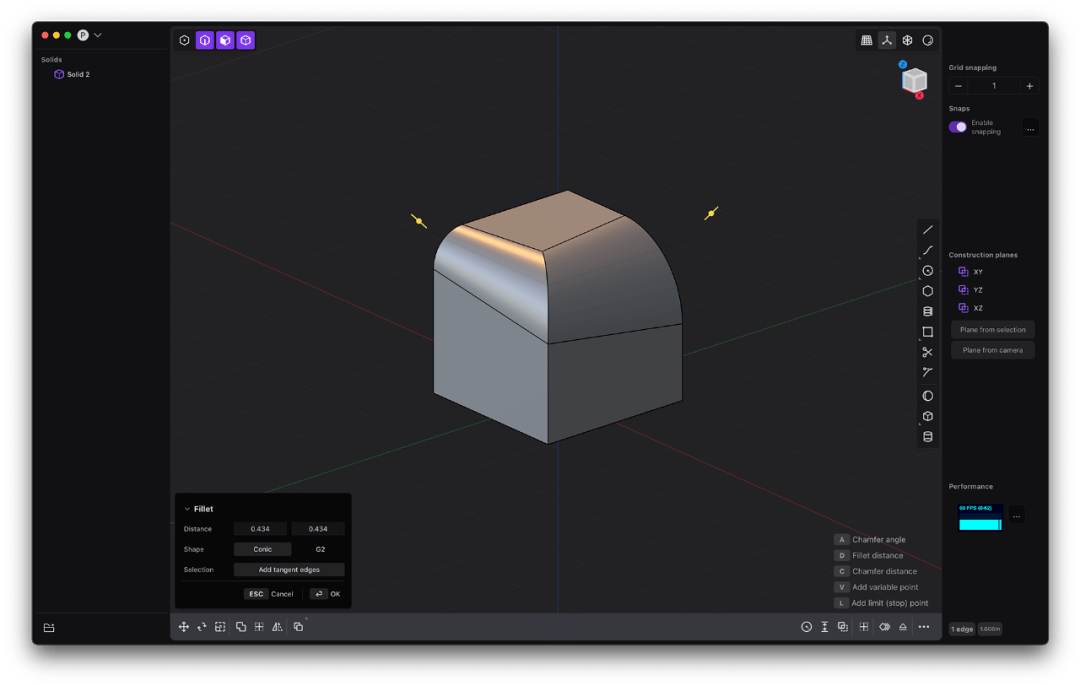The image size is (1080, 686).
Task: Choose the center circle tool
Action: pos(927,271)
